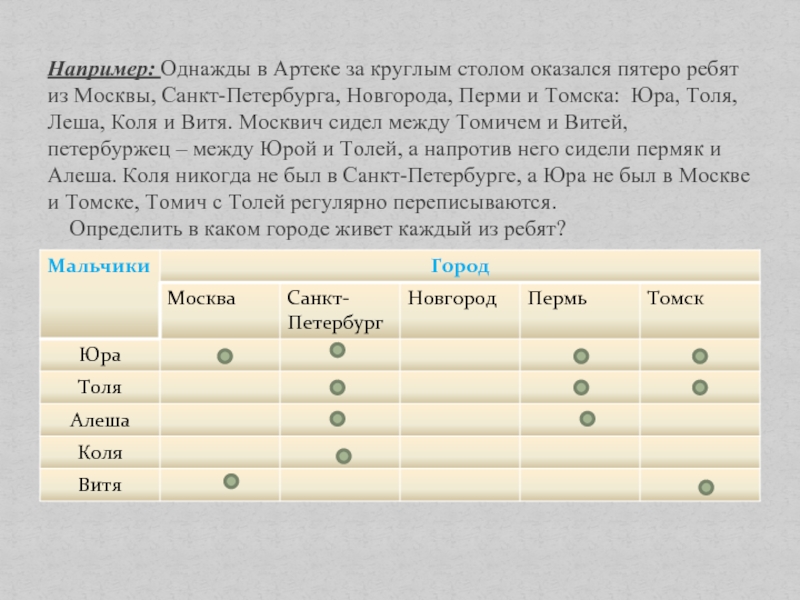Click the empty Москва cell in Коля row
800x600 pixels.
(220, 452)
